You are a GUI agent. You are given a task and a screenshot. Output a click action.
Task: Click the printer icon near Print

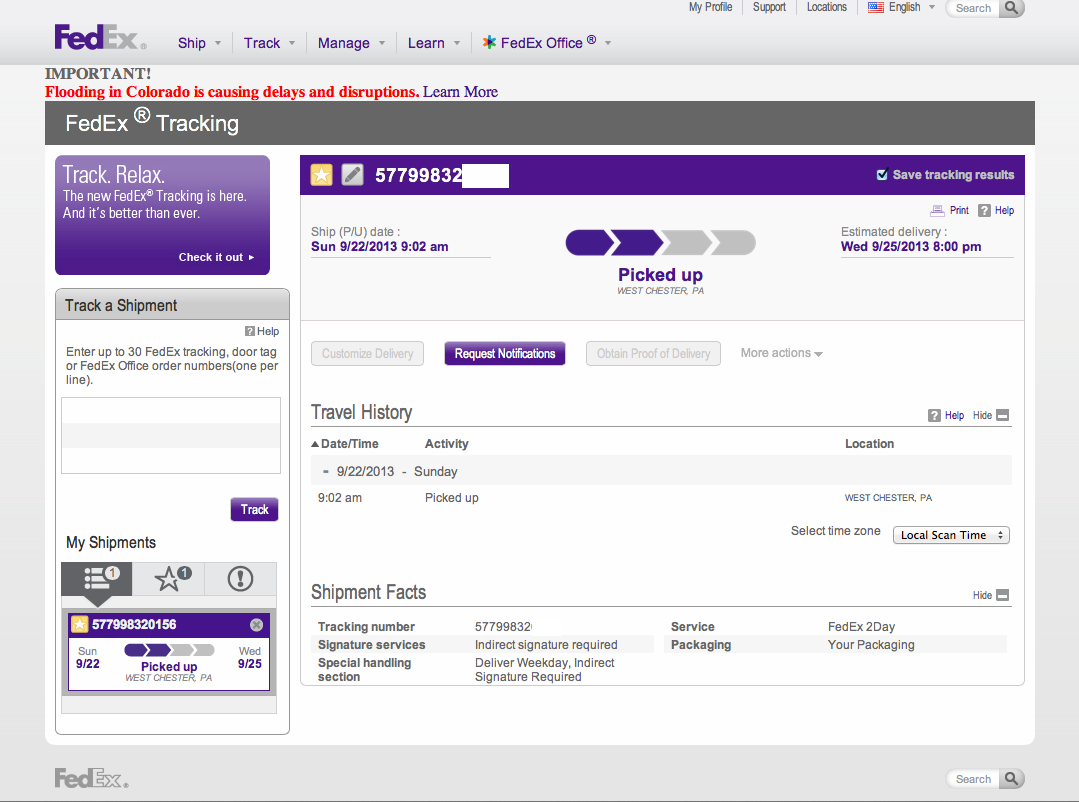[x=937, y=211]
